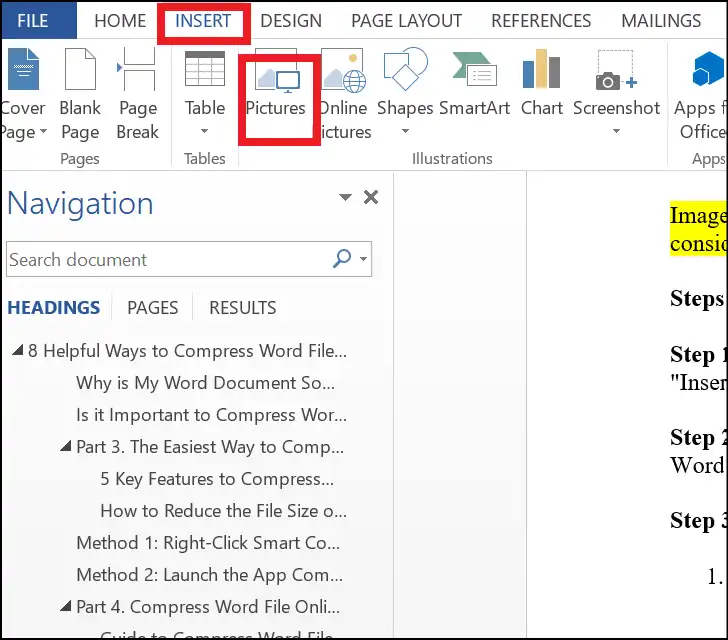Open Apps for Office

(x=700, y=94)
